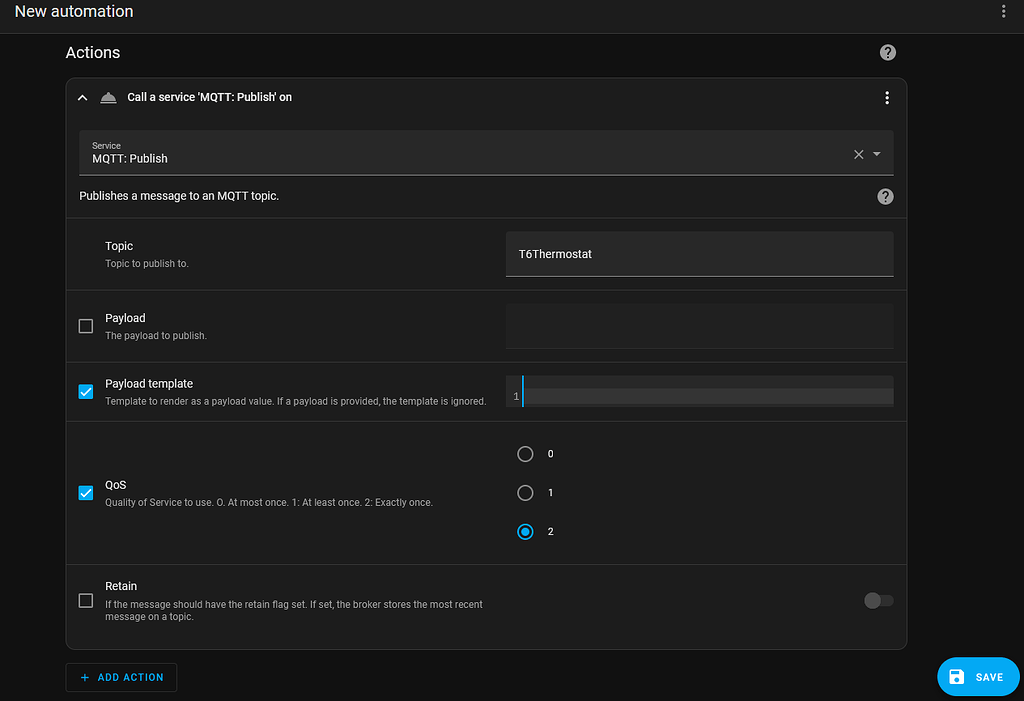Save the new automation
The height and width of the screenshot is (701, 1024).
pos(978,676)
